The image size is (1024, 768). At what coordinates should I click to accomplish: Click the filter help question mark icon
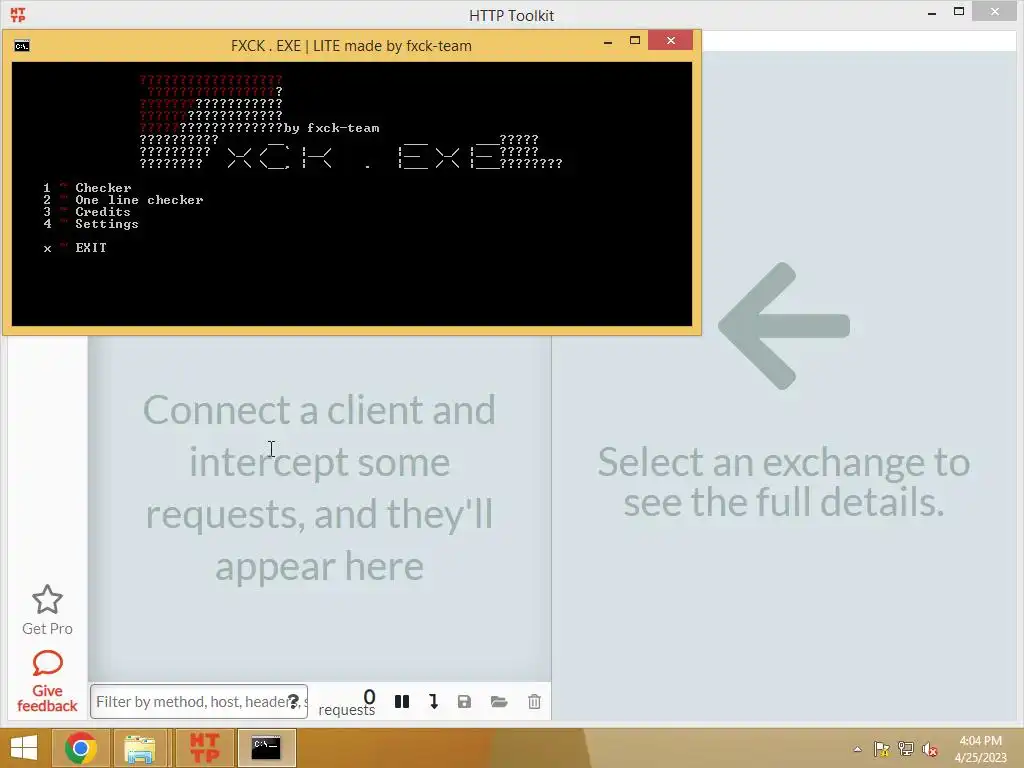(293, 701)
